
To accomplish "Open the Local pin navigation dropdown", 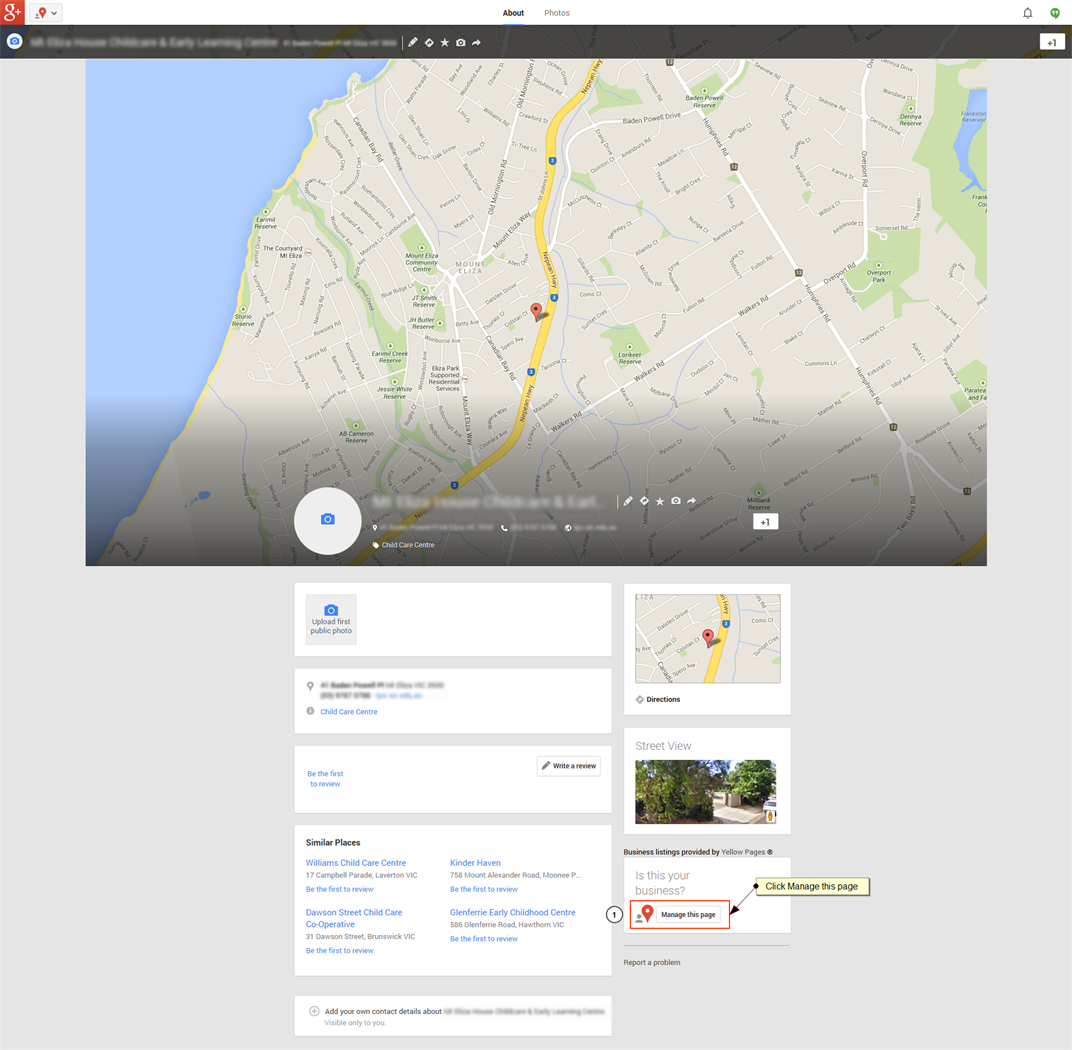I will pyautogui.click(x=46, y=13).
